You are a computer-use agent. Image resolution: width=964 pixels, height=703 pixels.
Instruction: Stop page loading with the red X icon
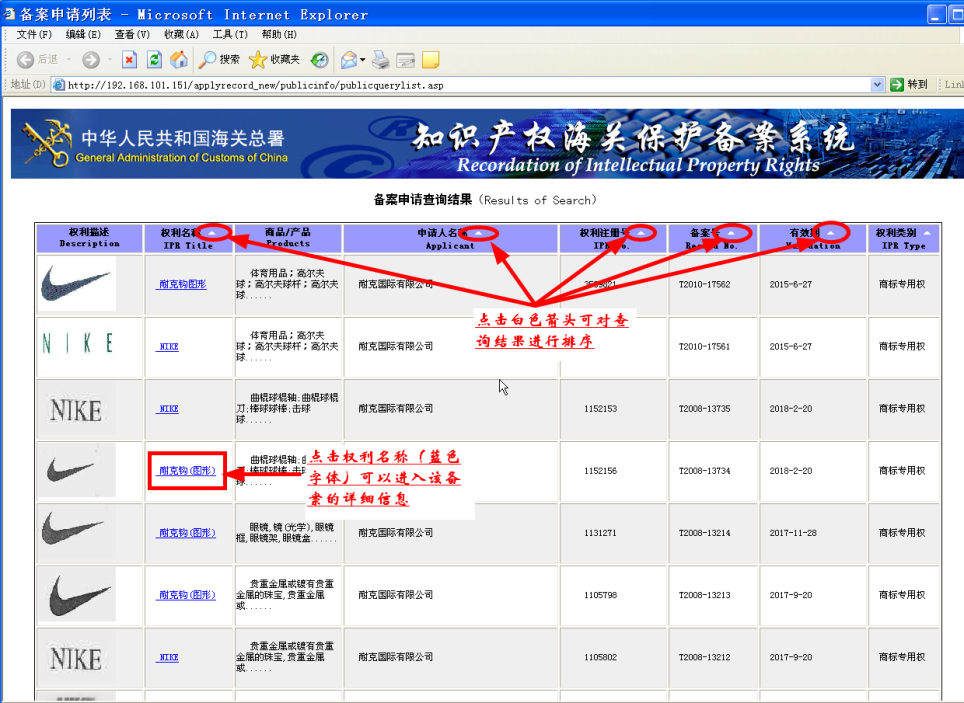(x=129, y=60)
